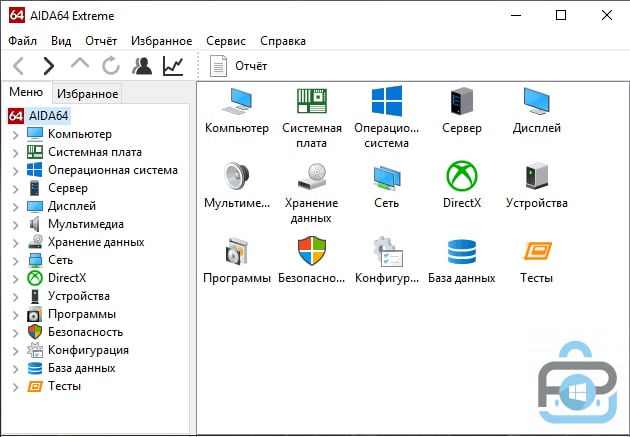Open the Вид menu
The height and width of the screenshot is (437, 630).
61,41
